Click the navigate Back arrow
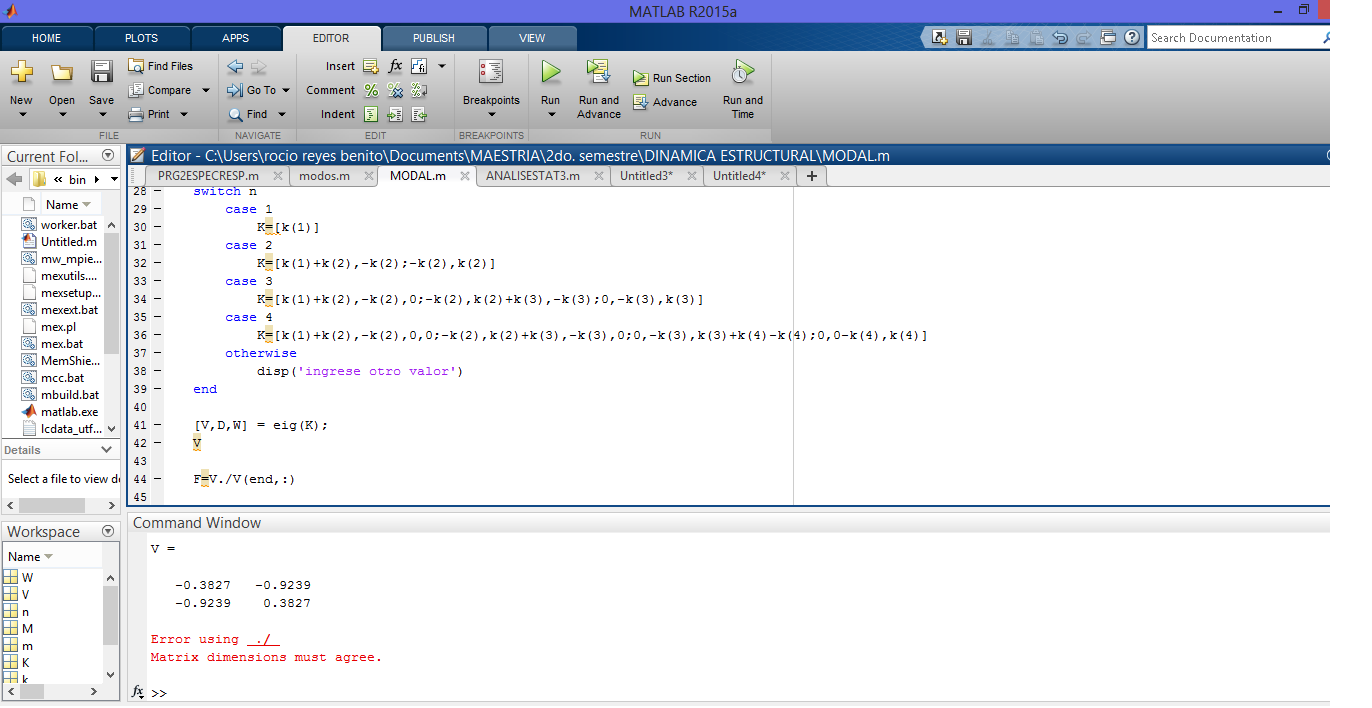 coord(235,66)
